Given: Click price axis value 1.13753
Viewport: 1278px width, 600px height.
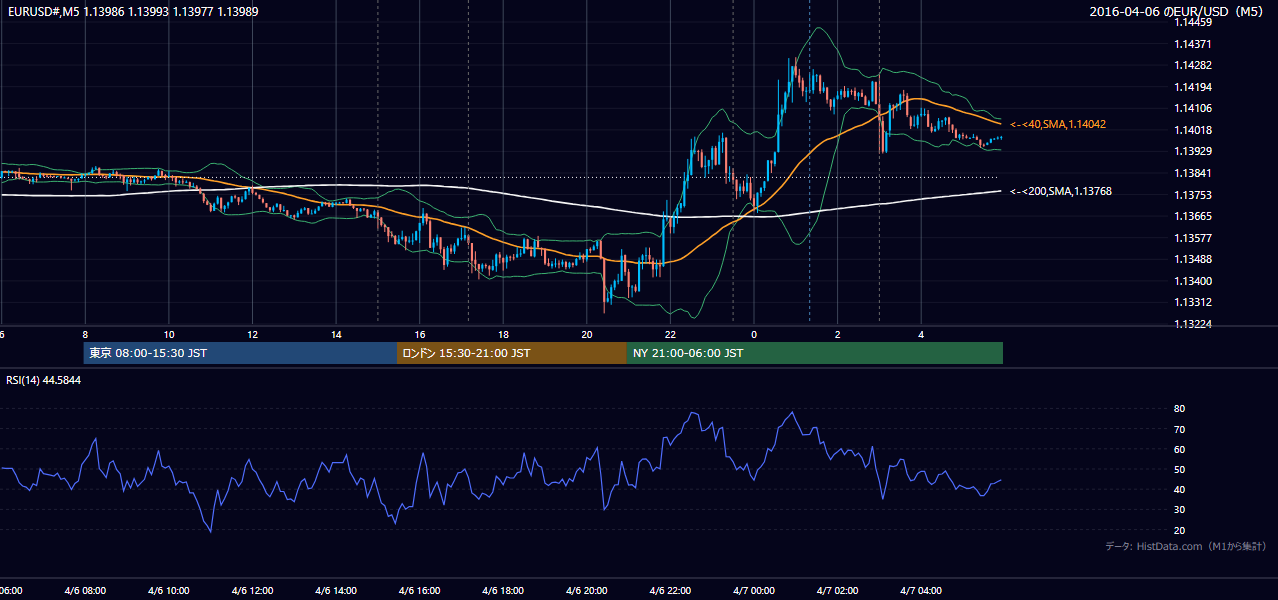Looking at the screenshot, I should point(1192,195).
